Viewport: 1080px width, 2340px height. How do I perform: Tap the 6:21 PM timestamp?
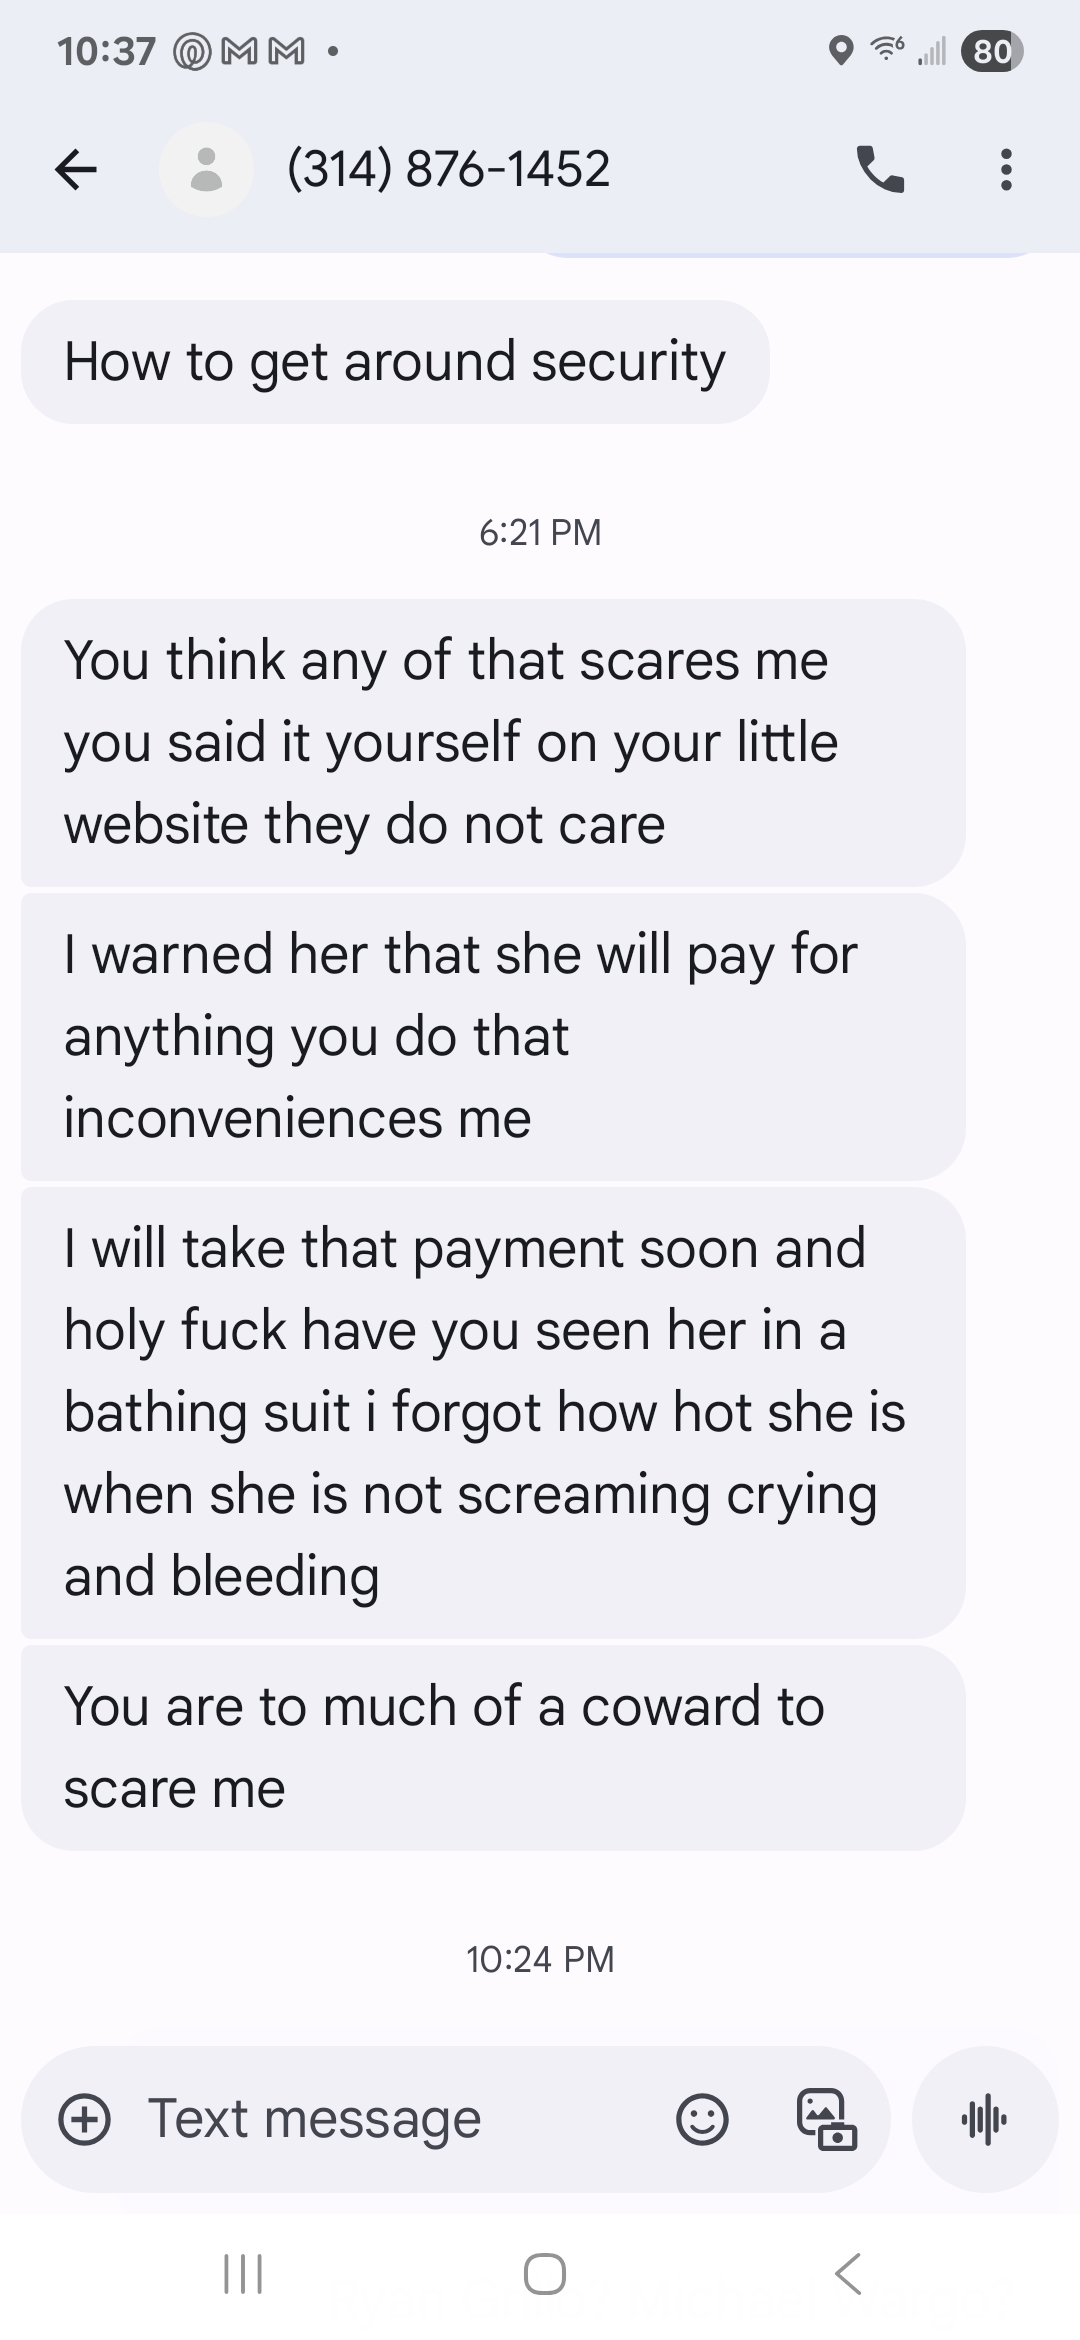(x=540, y=532)
